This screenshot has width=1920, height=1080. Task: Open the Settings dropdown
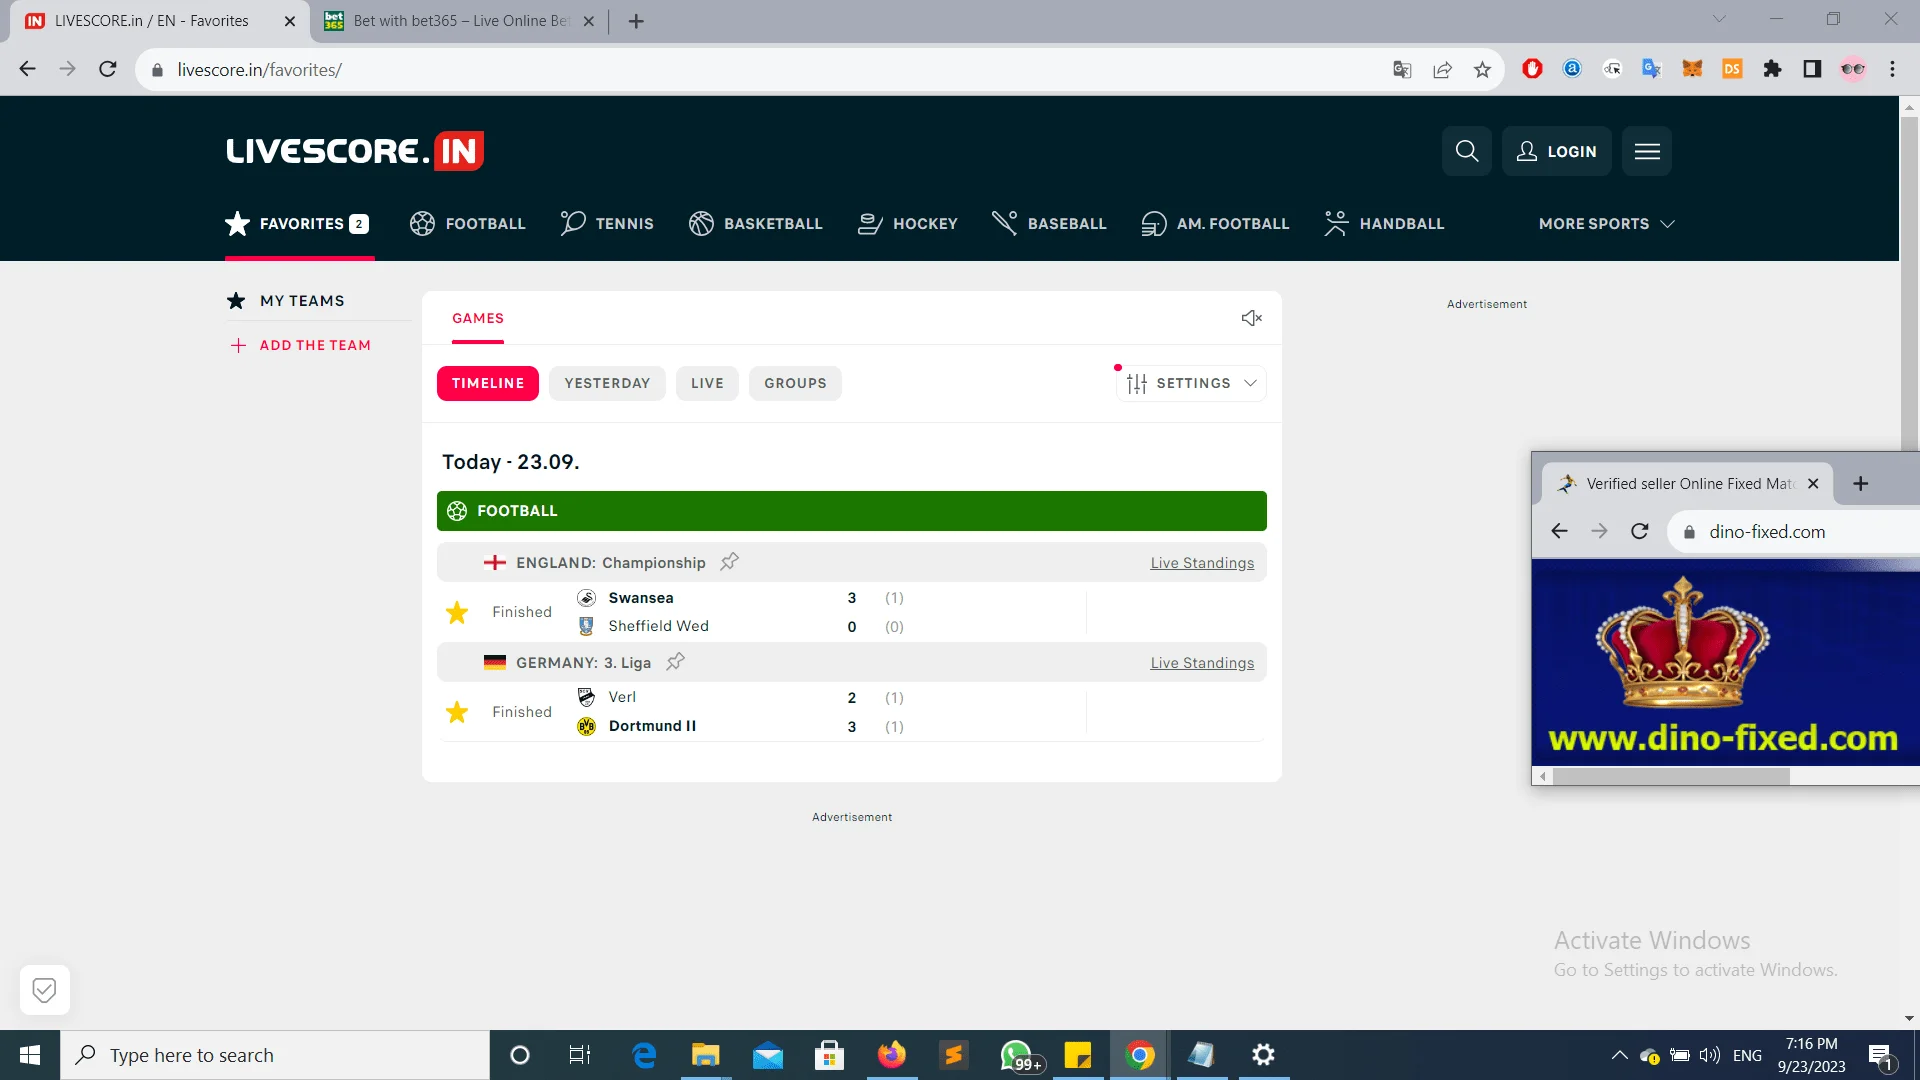point(1190,383)
